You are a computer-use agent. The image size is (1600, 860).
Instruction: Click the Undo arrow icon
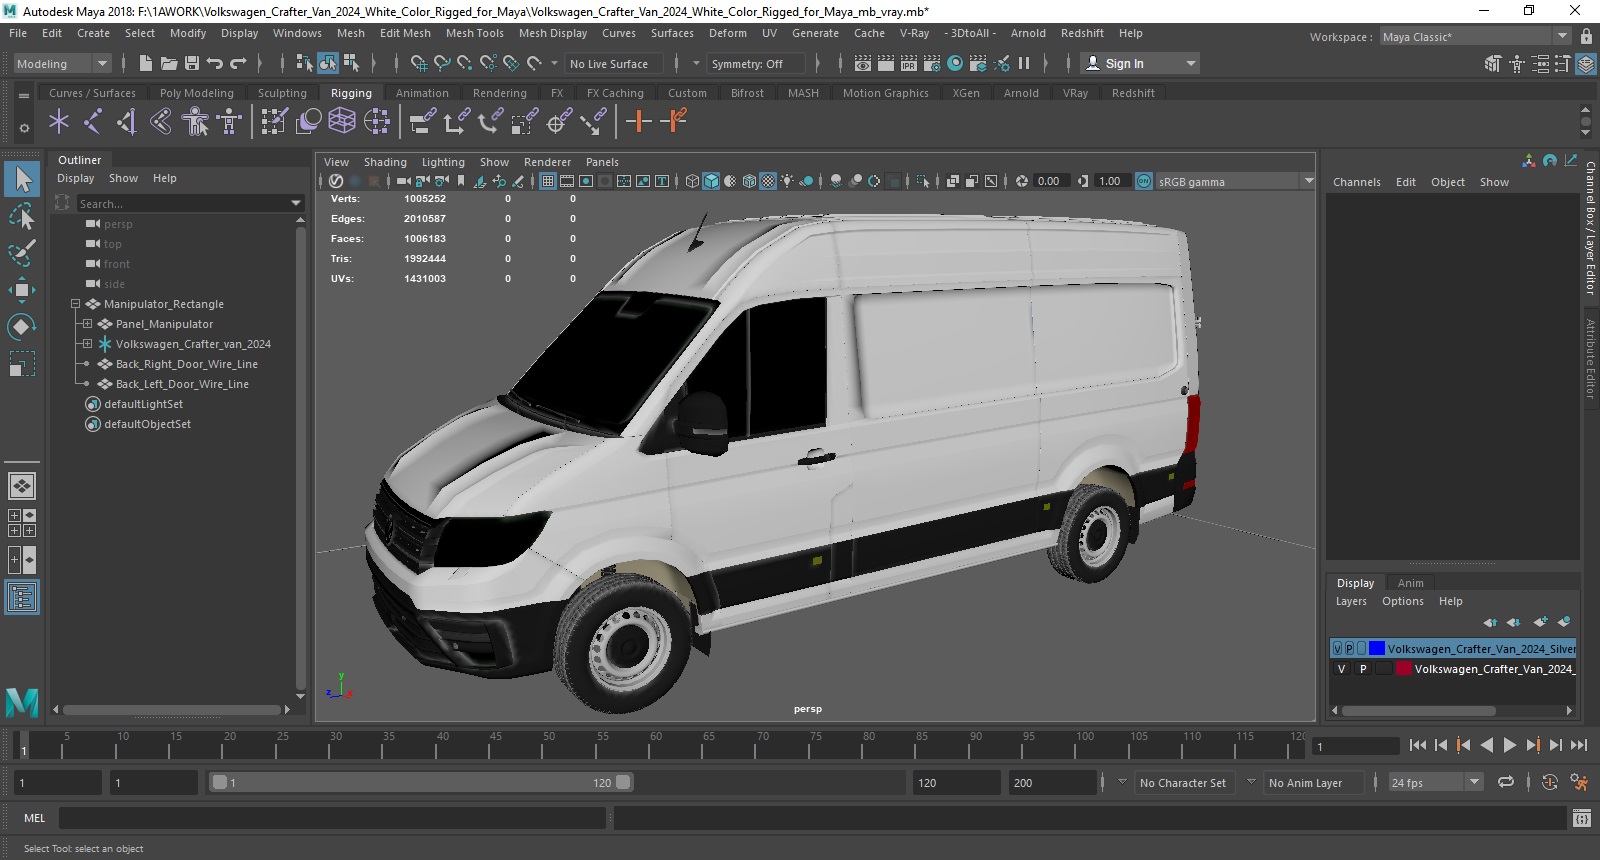215,63
